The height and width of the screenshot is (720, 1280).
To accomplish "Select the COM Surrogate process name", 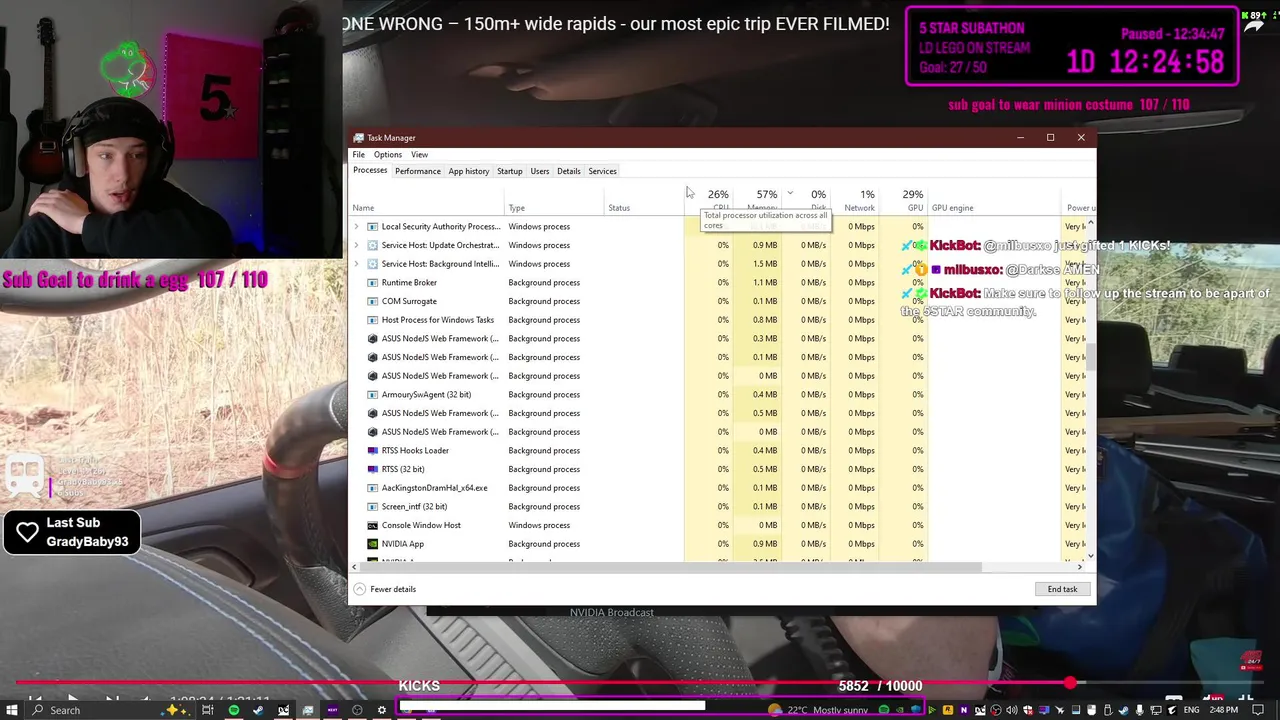I will coord(409,301).
